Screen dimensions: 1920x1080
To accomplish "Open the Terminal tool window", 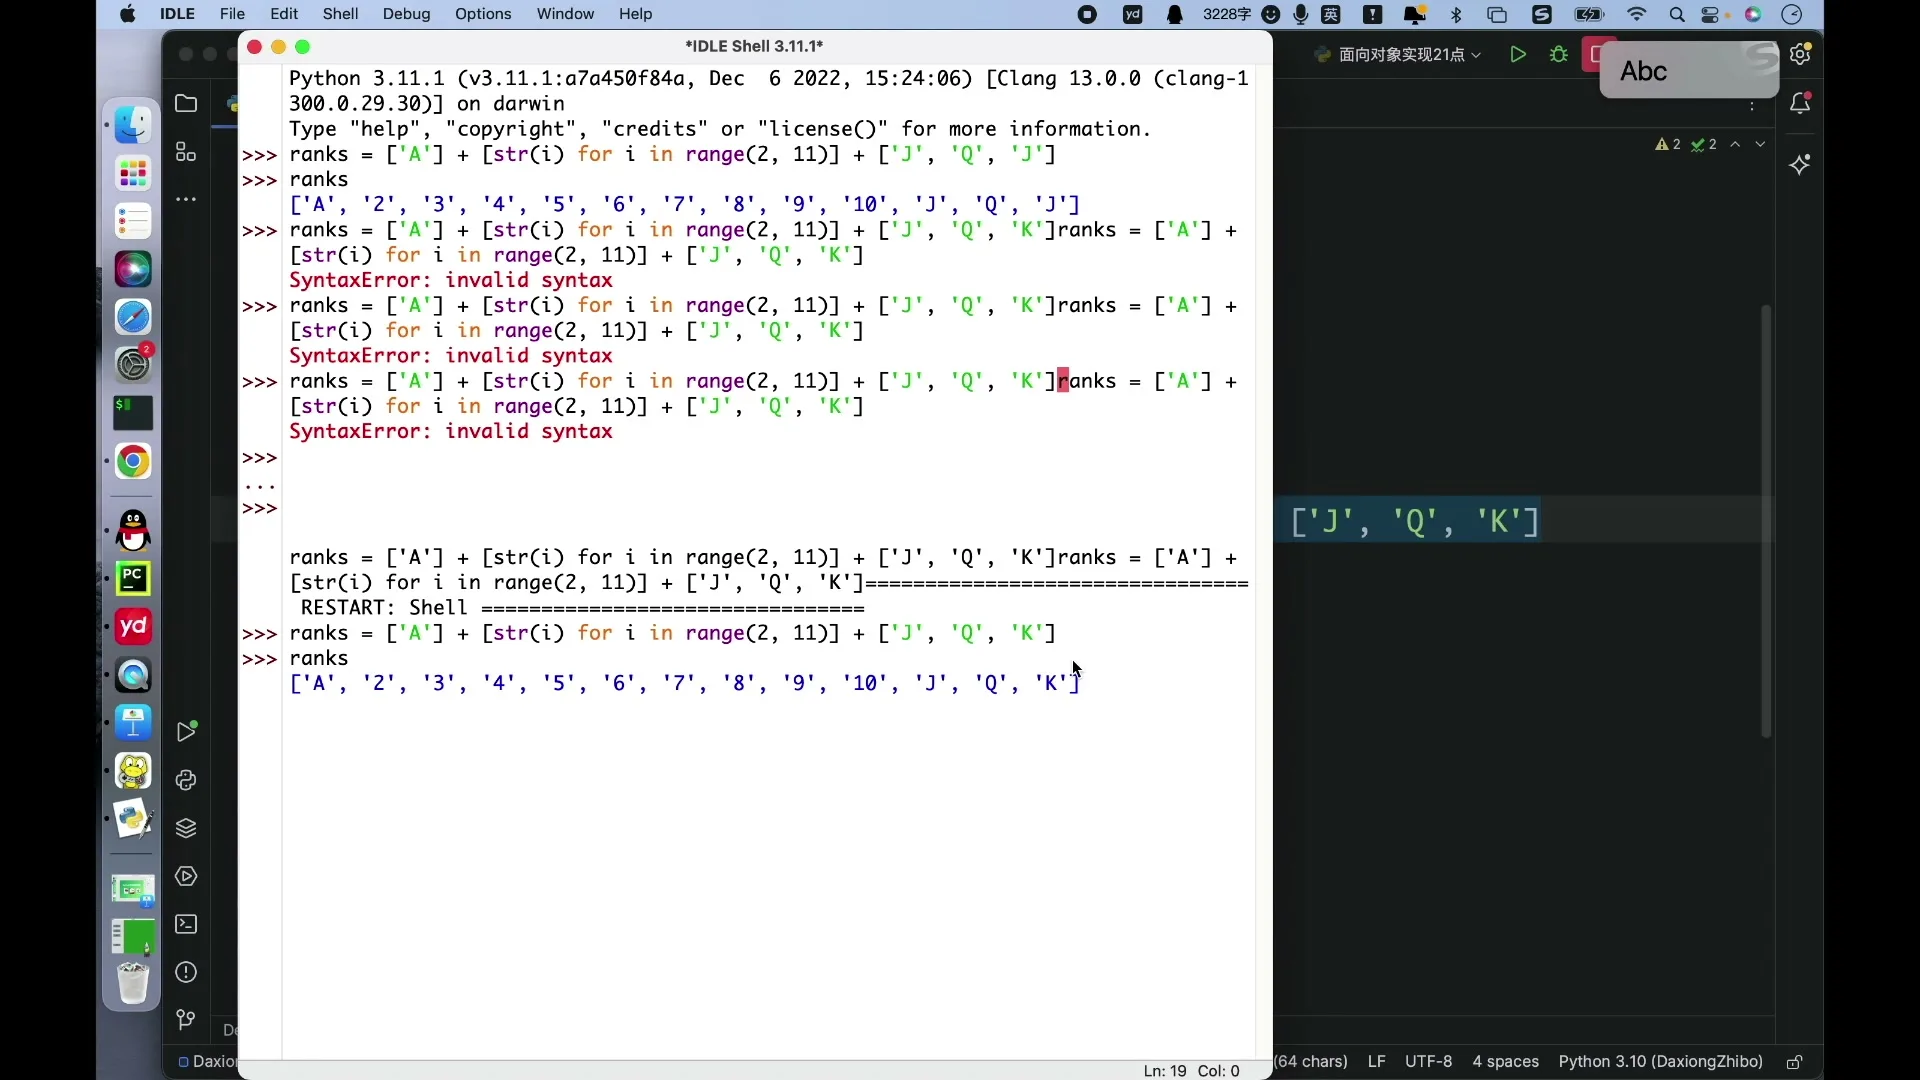I will tap(186, 924).
